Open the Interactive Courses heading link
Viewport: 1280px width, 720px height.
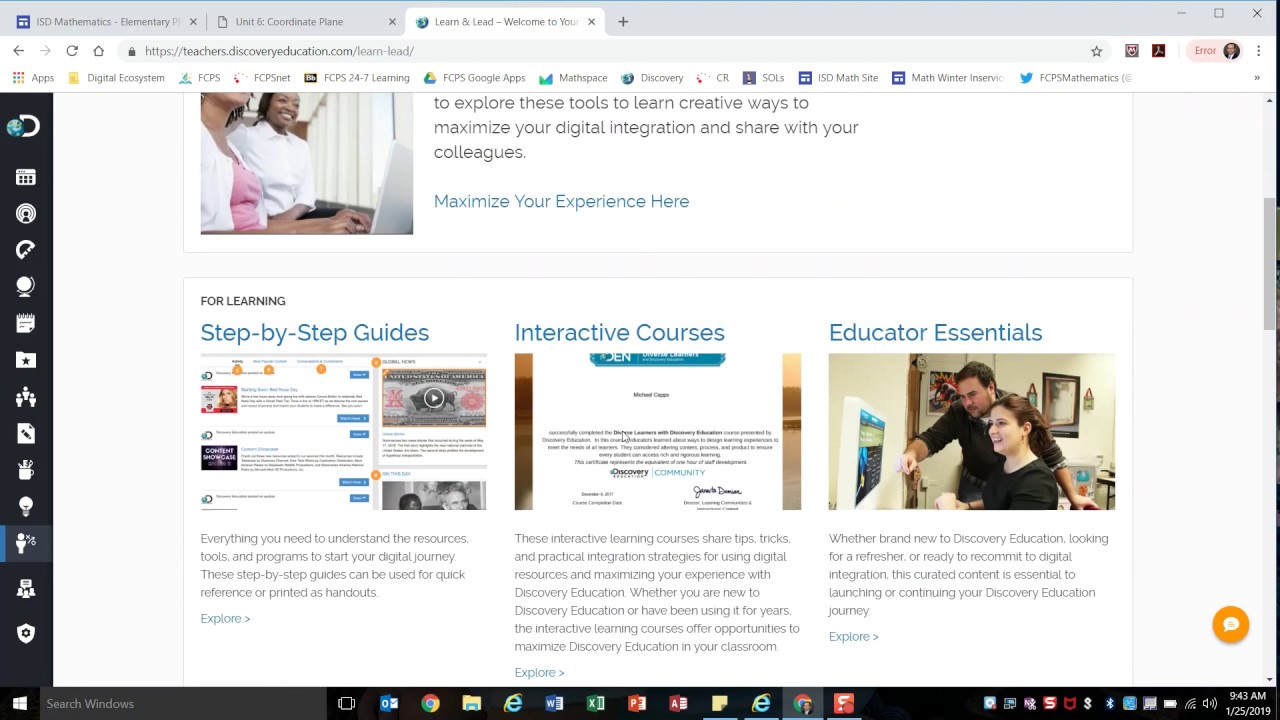tap(619, 332)
